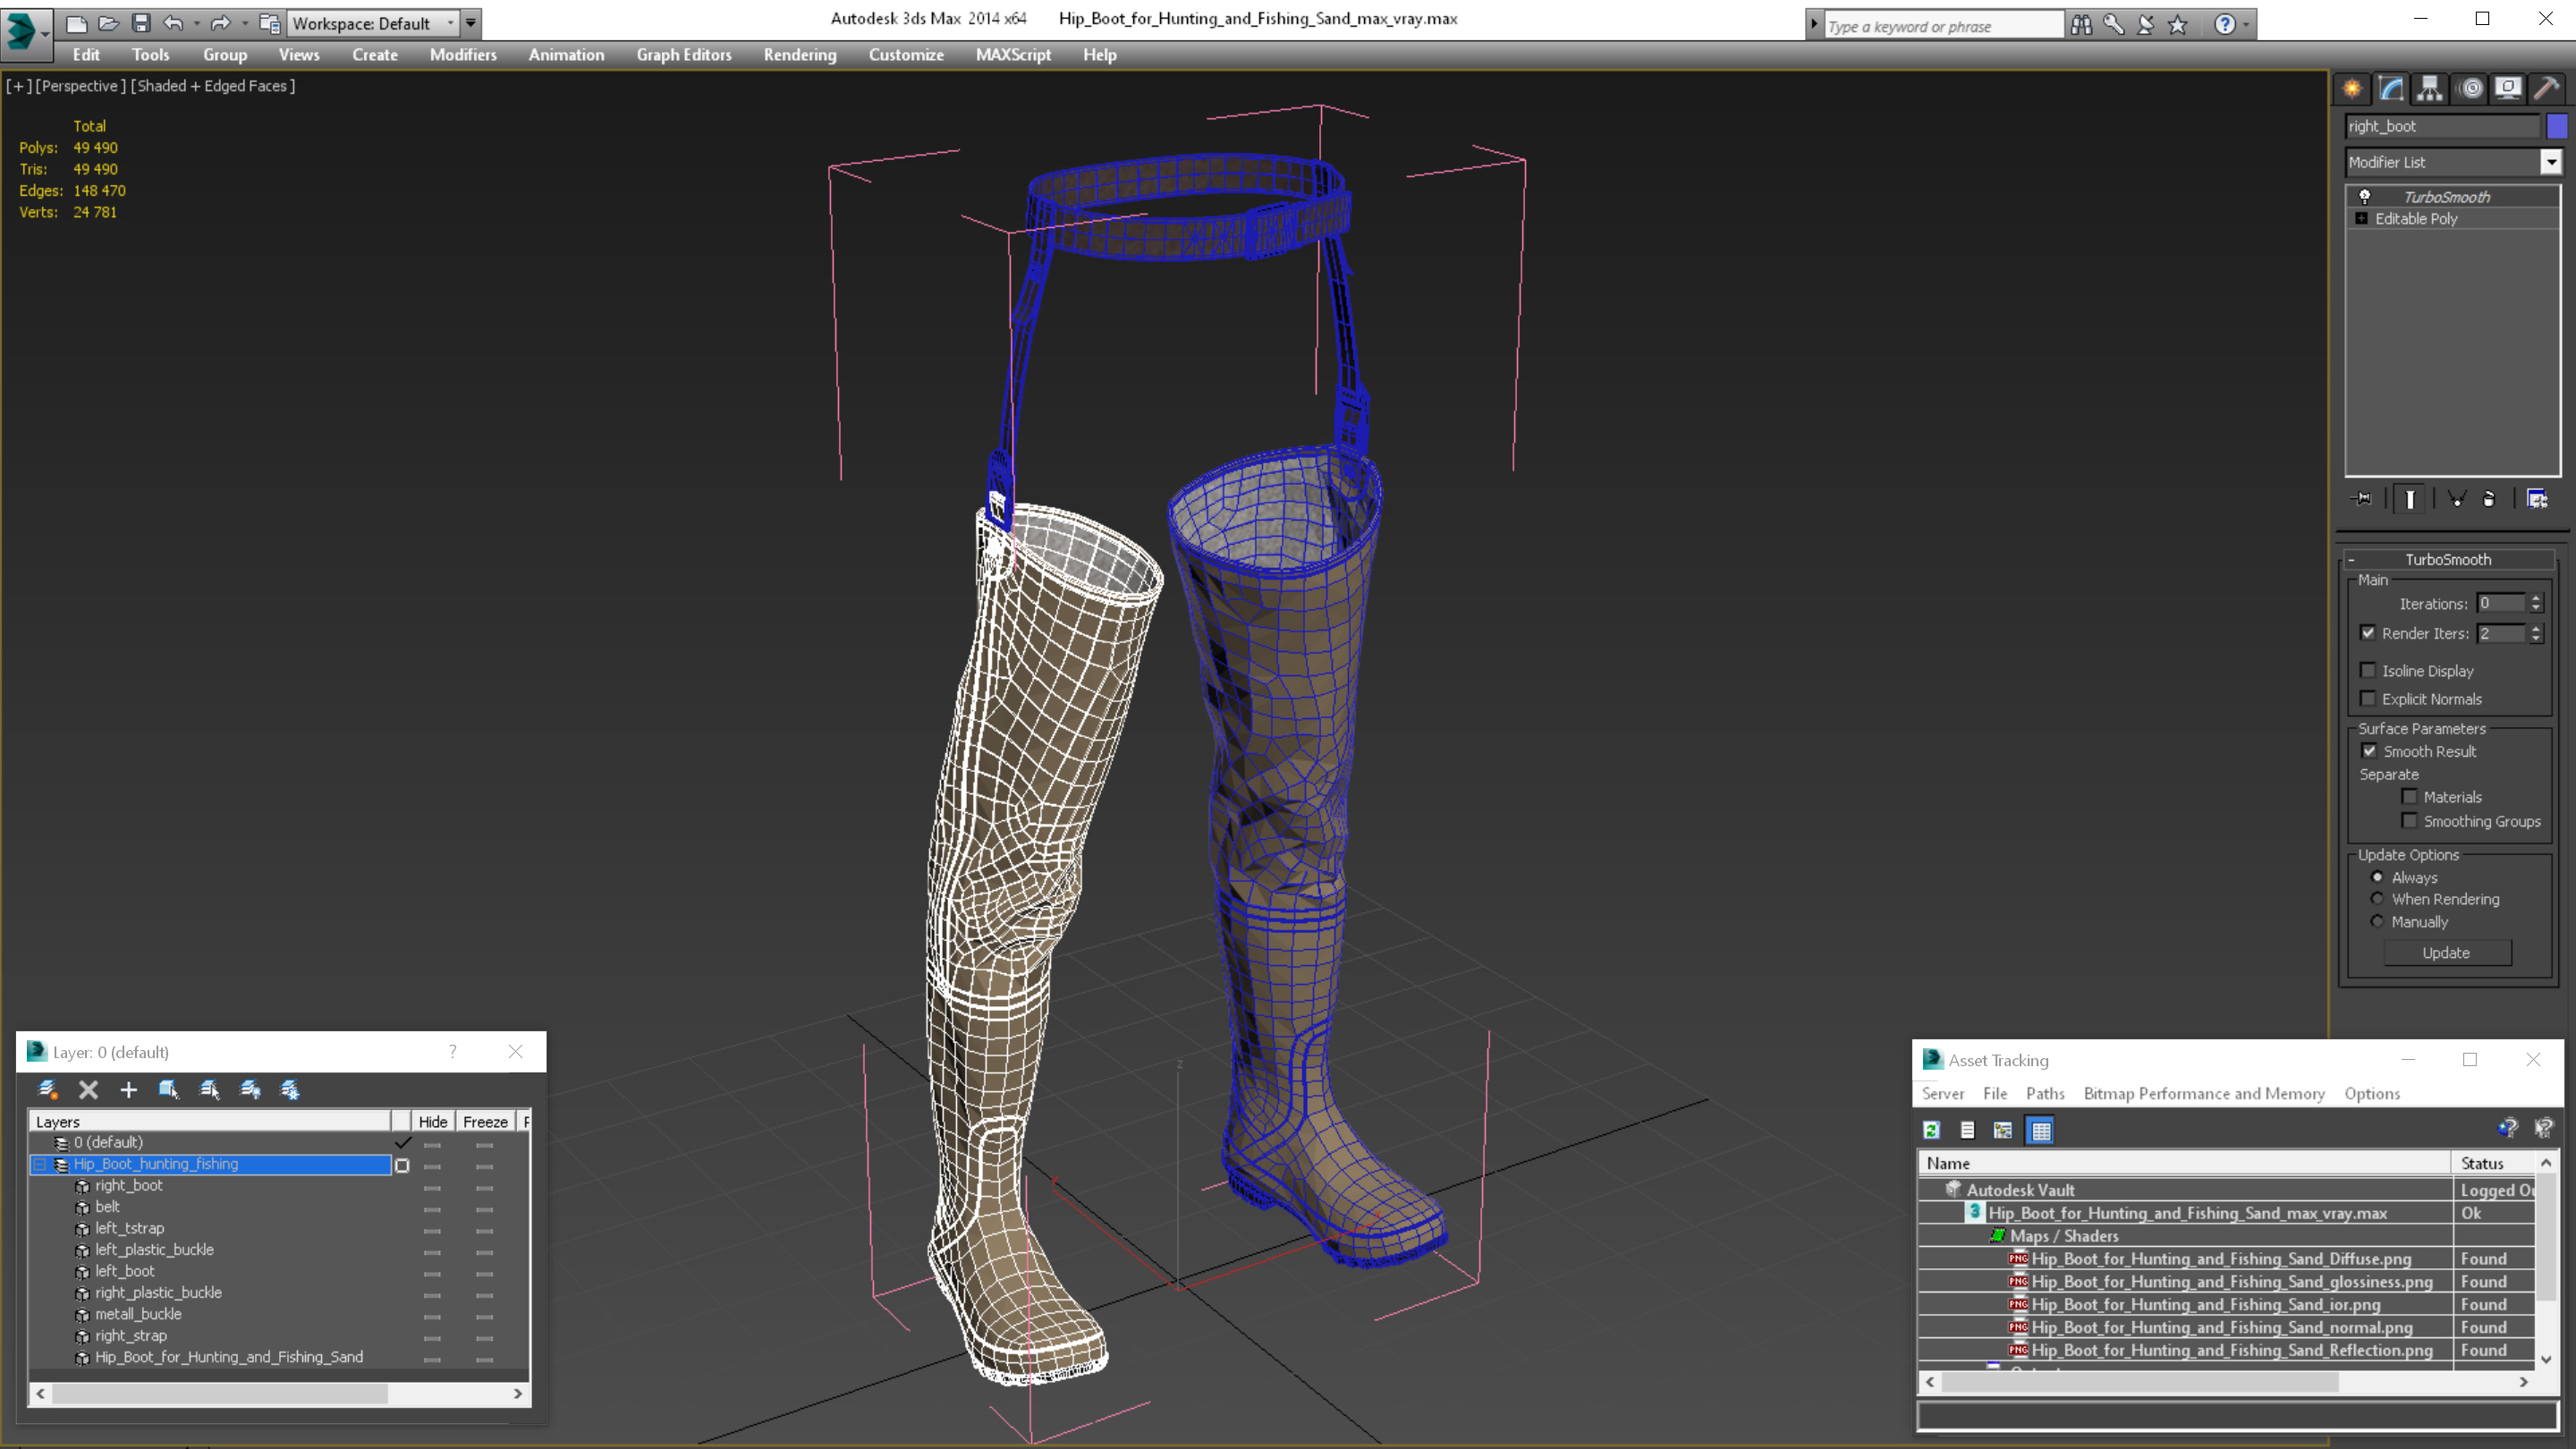Add selected objects to layer with plus icon
The height and width of the screenshot is (1449, 2576).
pos(128,1090)
